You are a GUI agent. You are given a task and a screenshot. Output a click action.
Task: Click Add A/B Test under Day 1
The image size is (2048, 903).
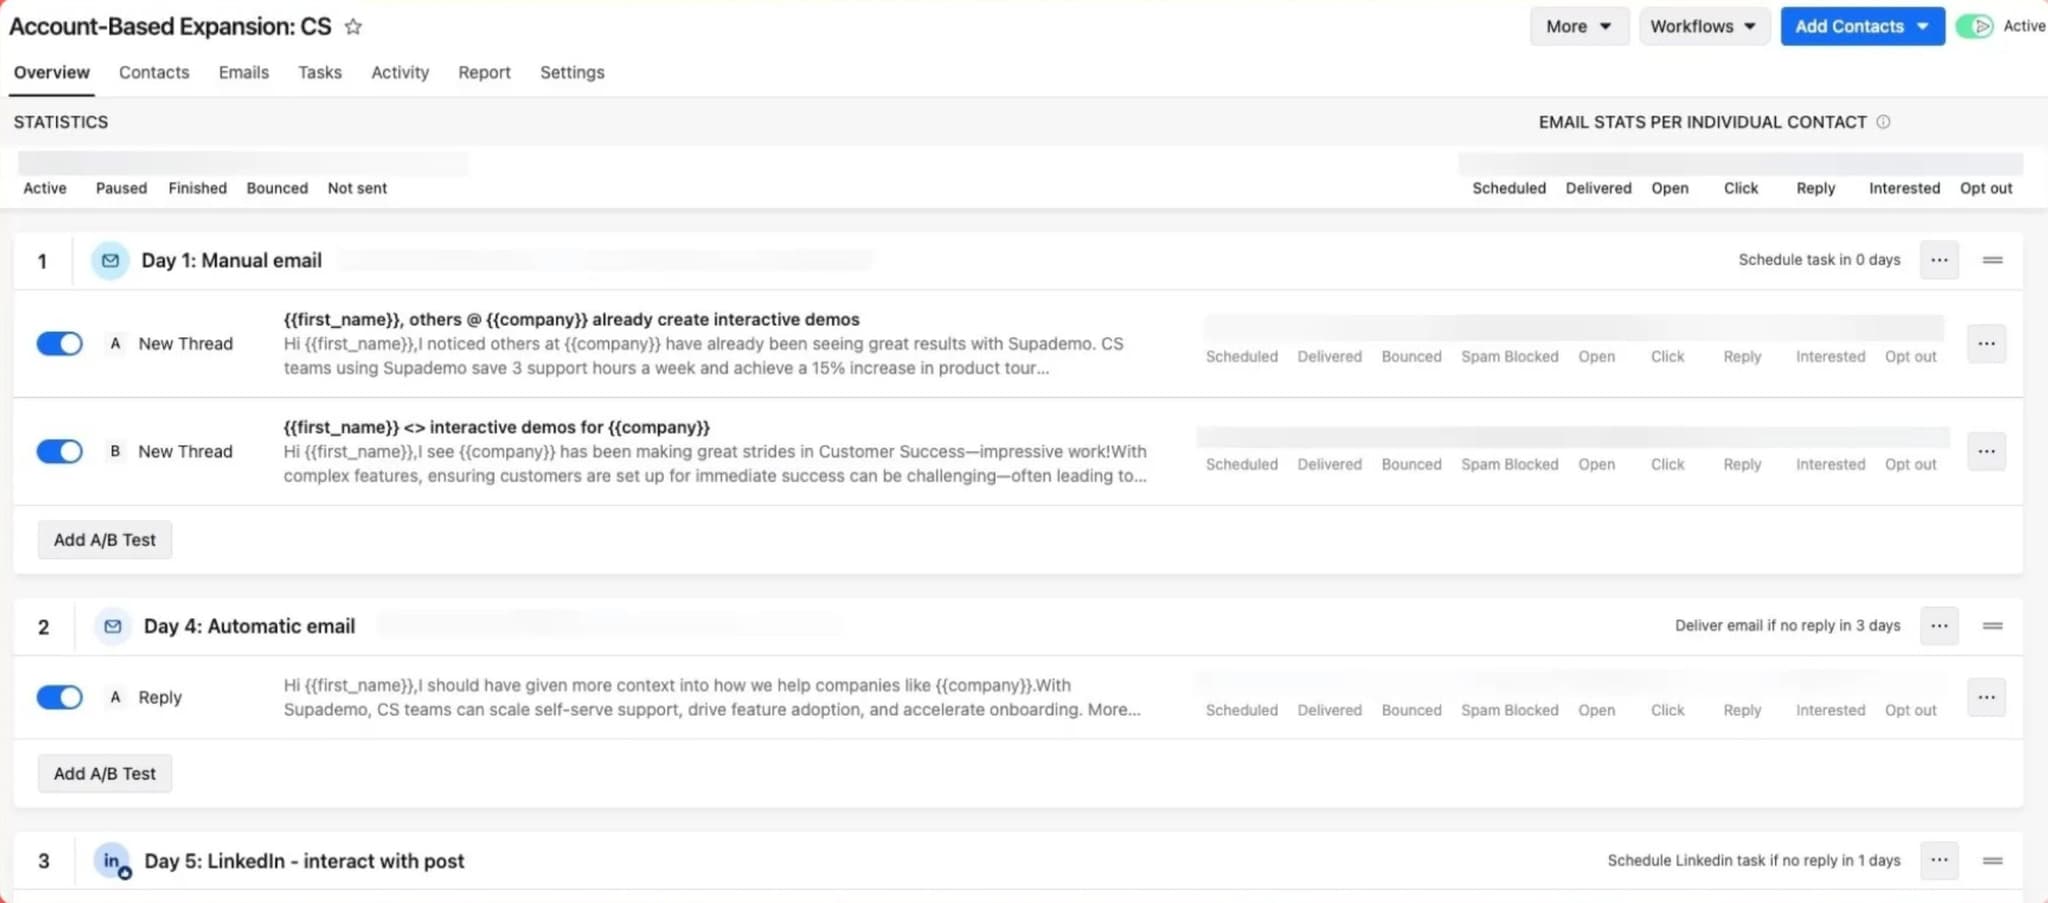[x=104, y=539]
